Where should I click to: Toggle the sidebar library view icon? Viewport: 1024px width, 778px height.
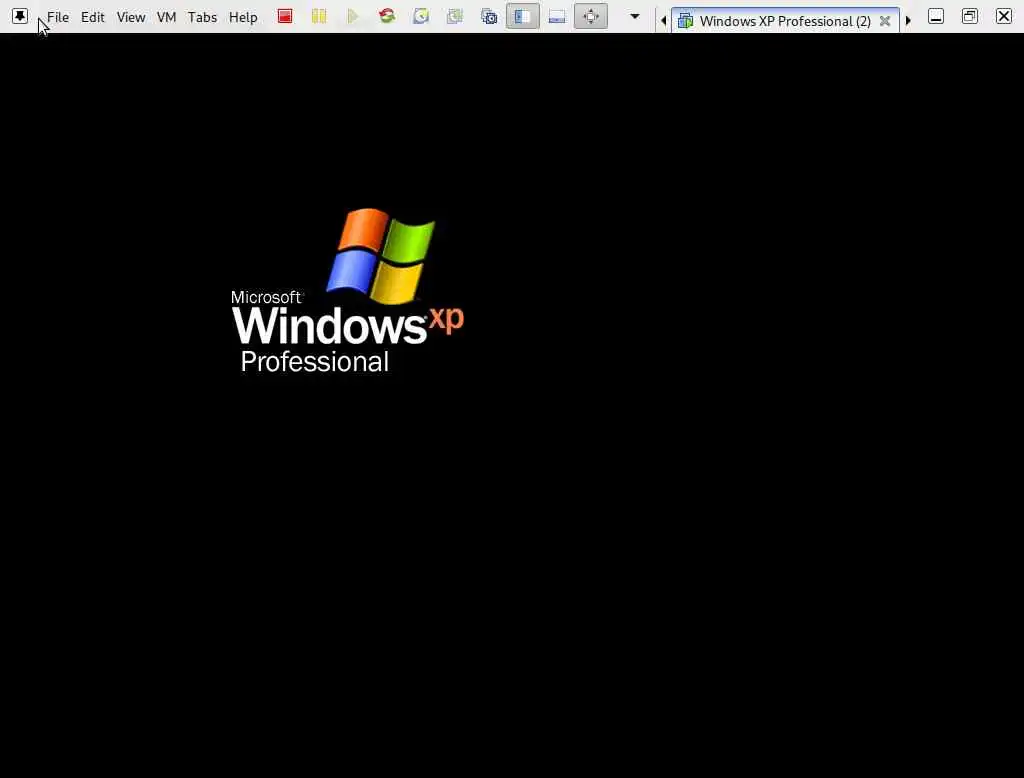[x=522, y=16]
